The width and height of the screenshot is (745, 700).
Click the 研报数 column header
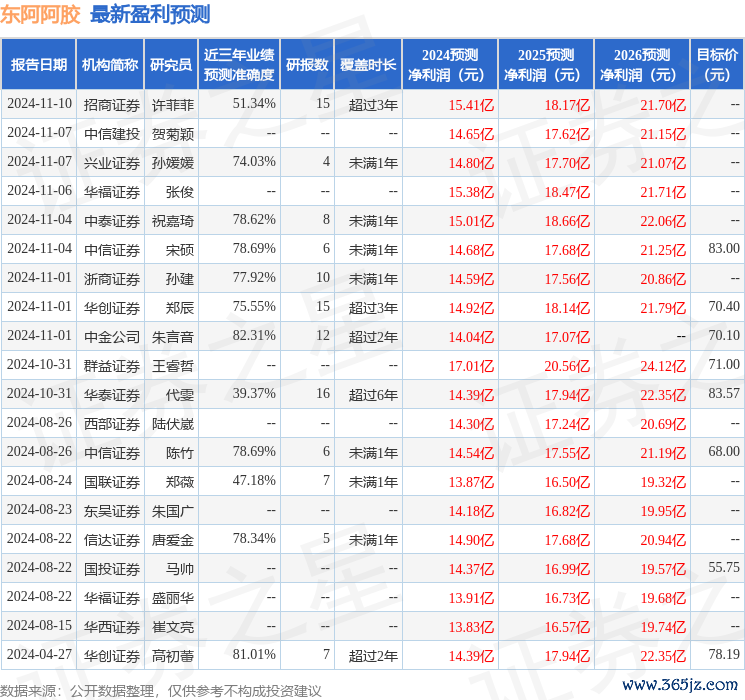coord(307,65)
